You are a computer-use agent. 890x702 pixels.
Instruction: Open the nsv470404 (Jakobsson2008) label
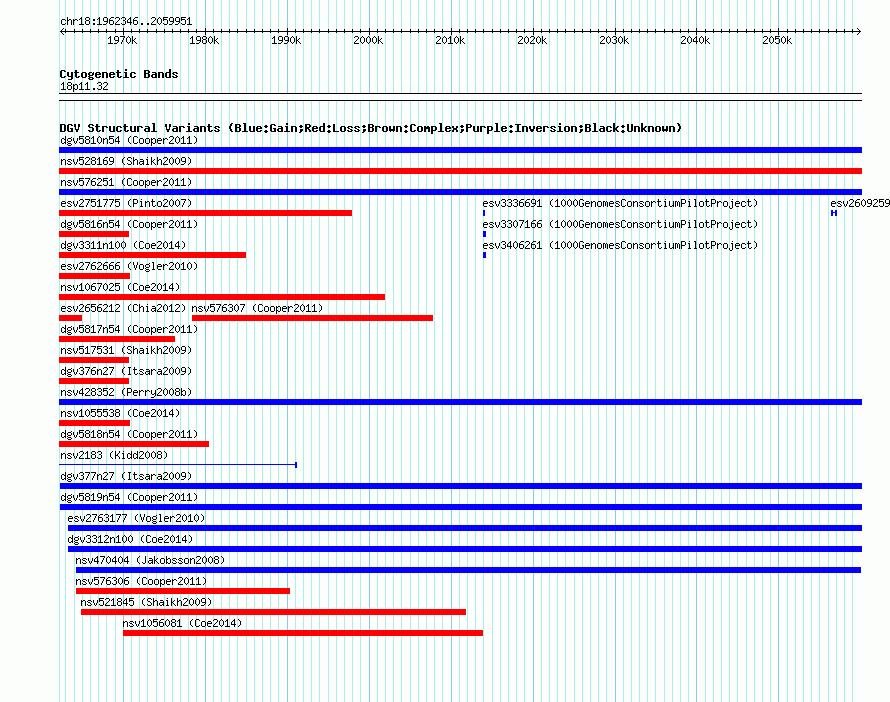point(150,560)
